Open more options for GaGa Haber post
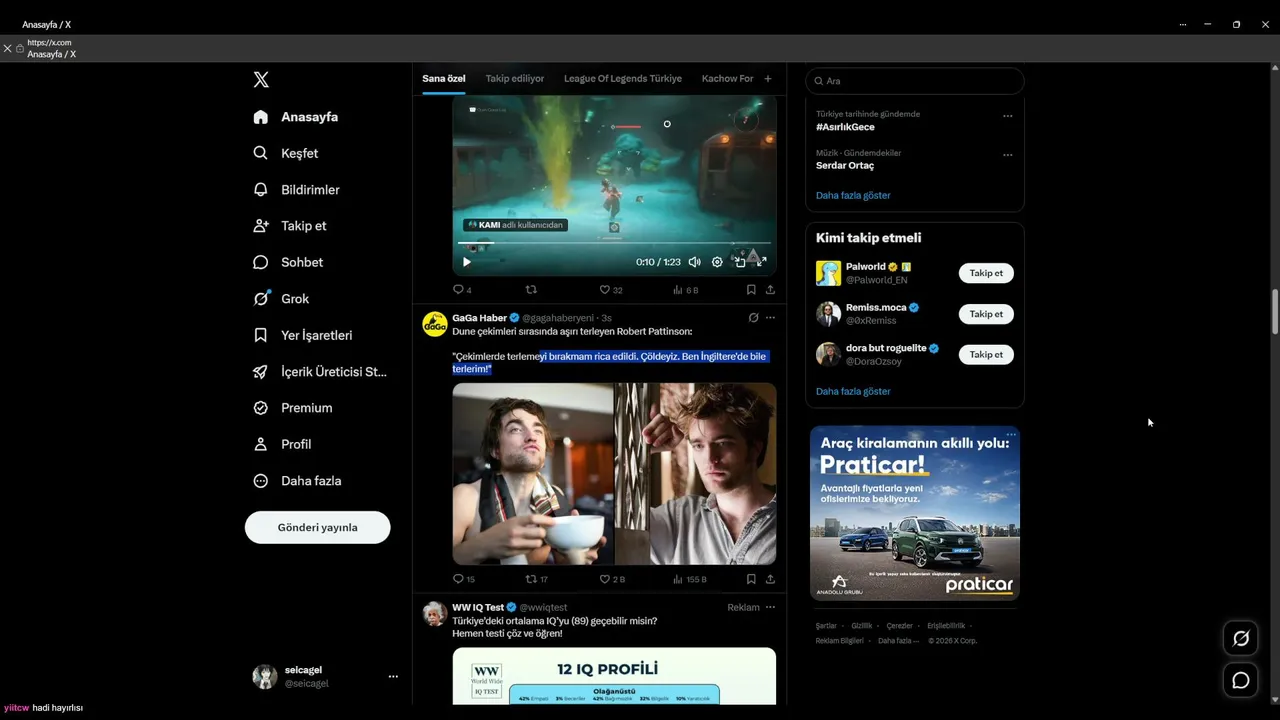The image size is (1280, 720). tap(770, 318)
